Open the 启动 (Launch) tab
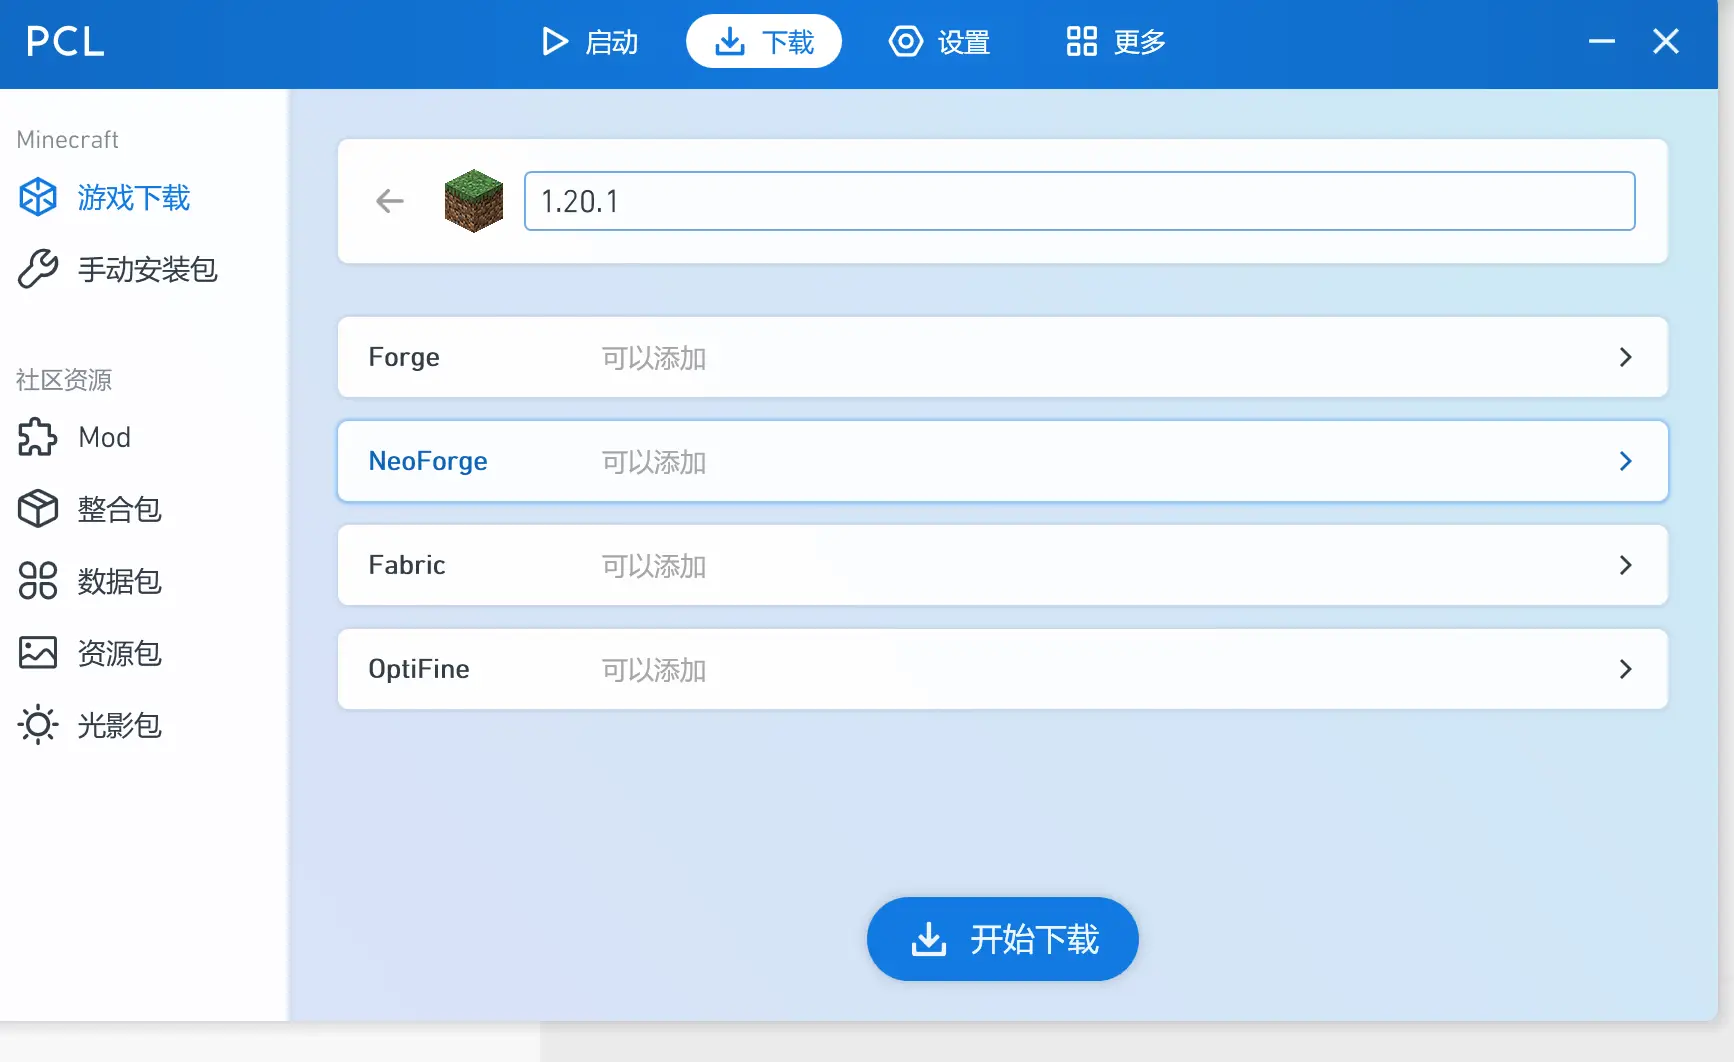 [590, 42]
